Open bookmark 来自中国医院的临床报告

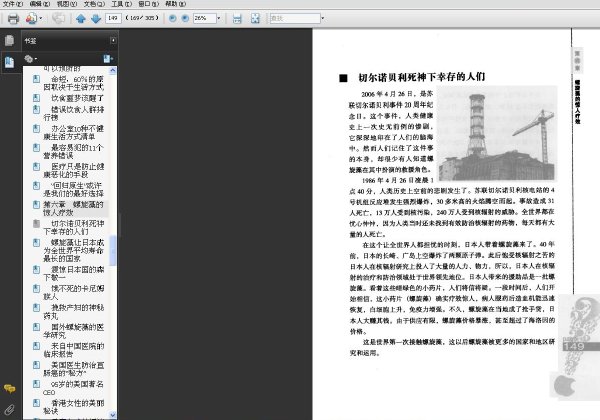(73, 350)
